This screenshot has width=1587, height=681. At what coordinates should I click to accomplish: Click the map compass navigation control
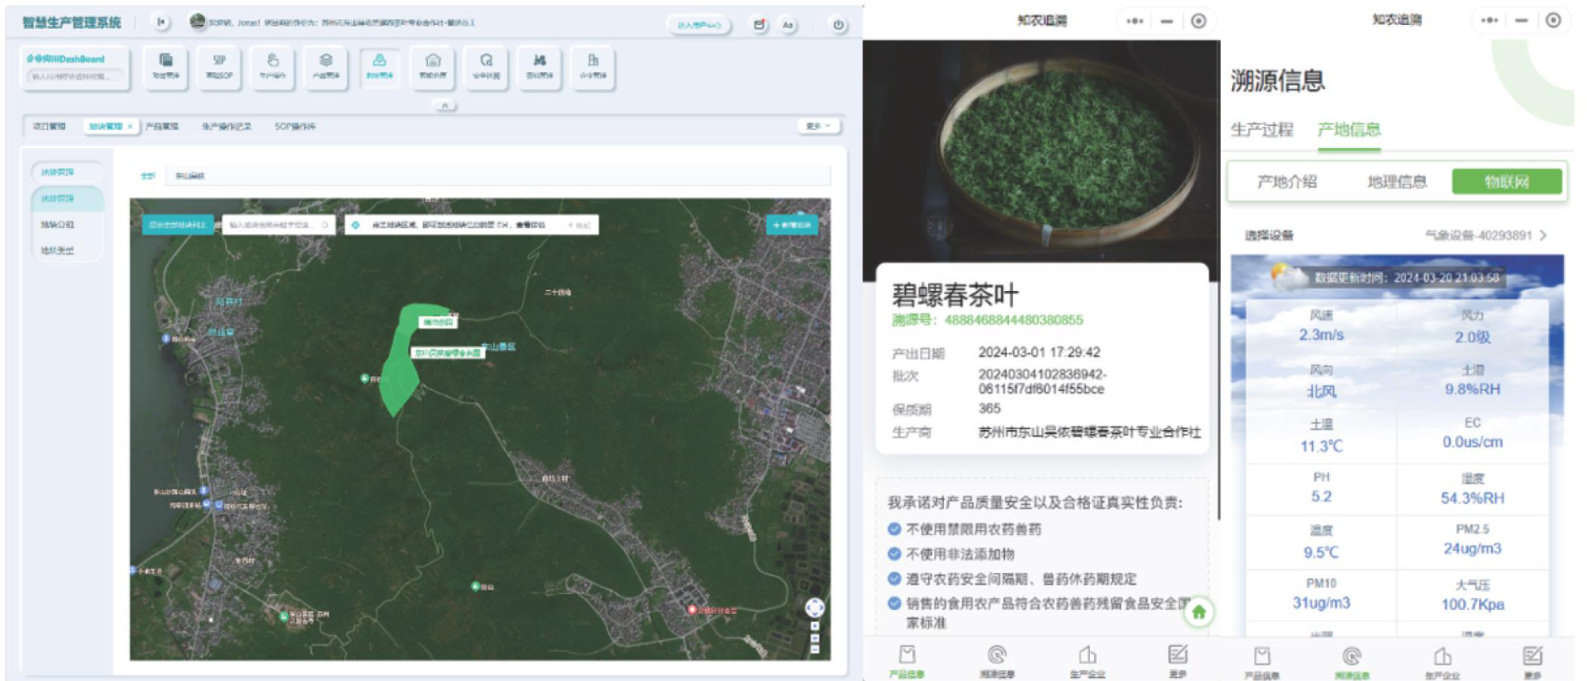tap(814, 607)
